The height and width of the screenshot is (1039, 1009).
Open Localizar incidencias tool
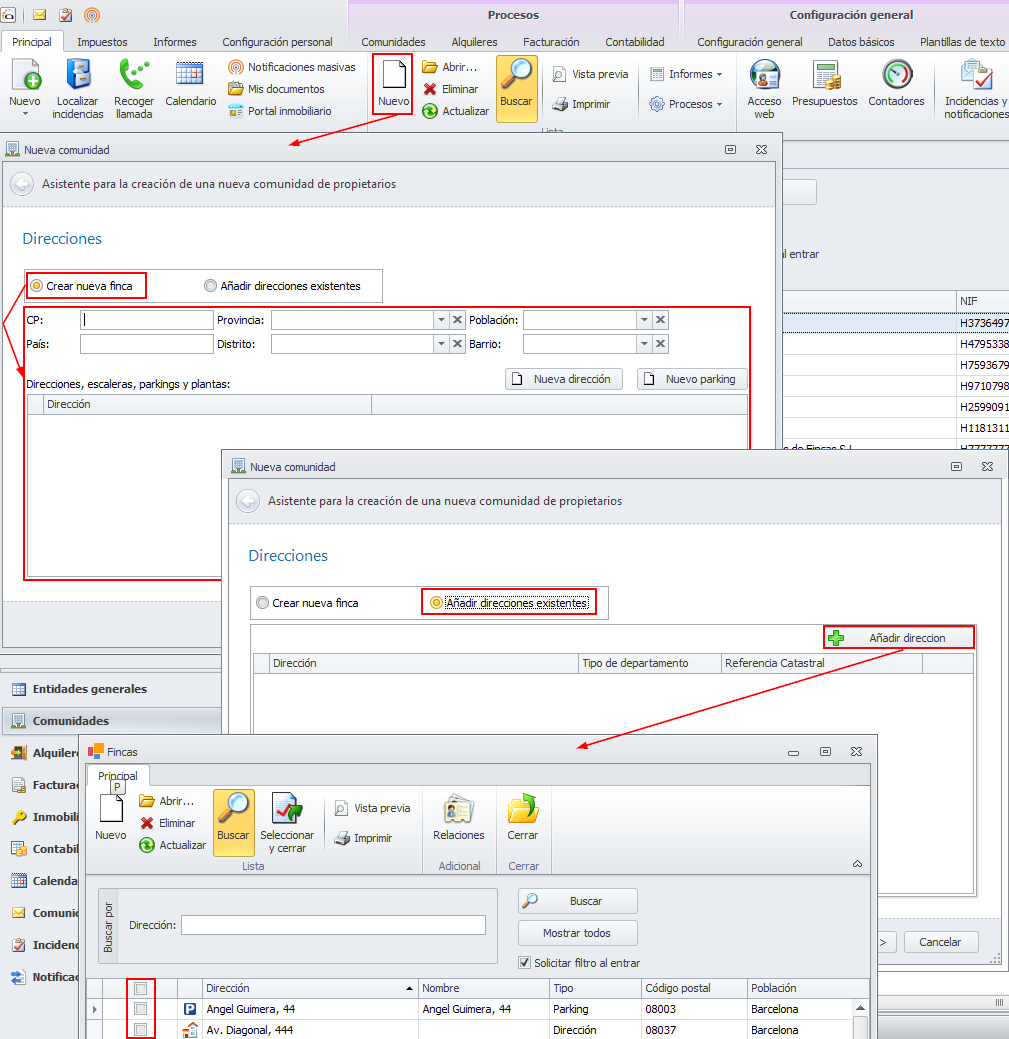(x=78, y=89)
